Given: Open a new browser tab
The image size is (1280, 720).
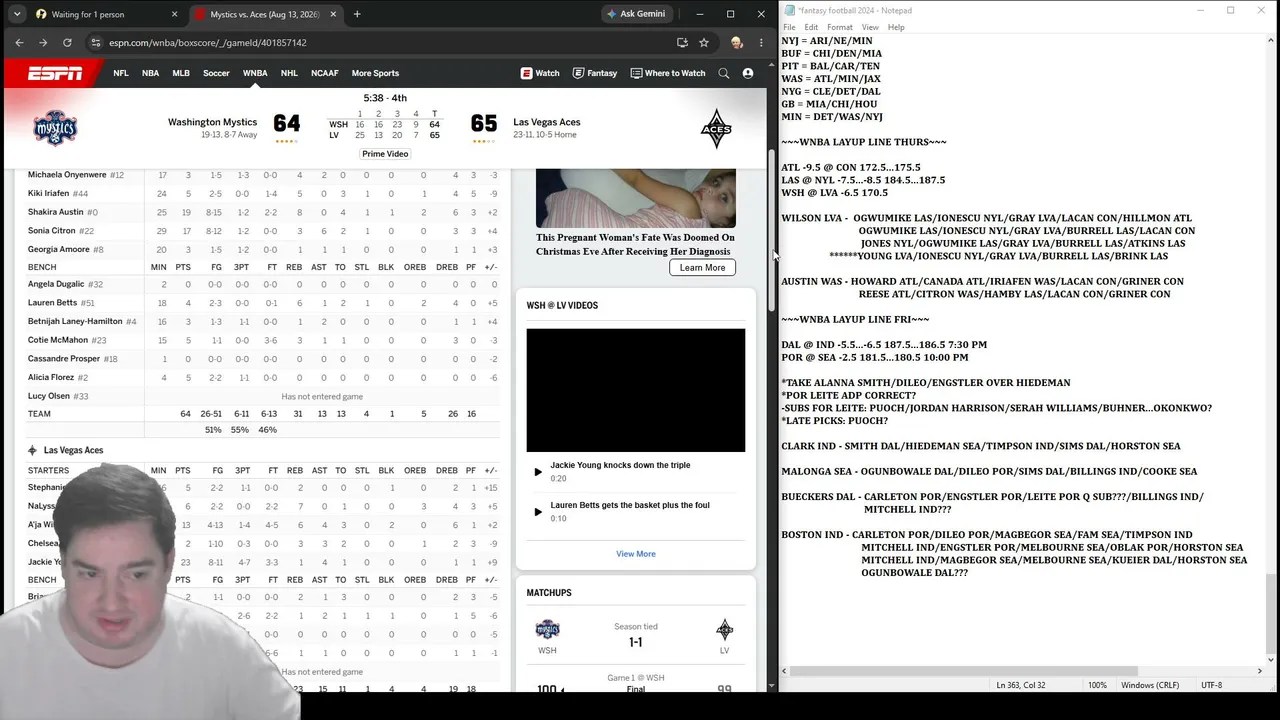Looking at the screenshot, I should point(357,14).
